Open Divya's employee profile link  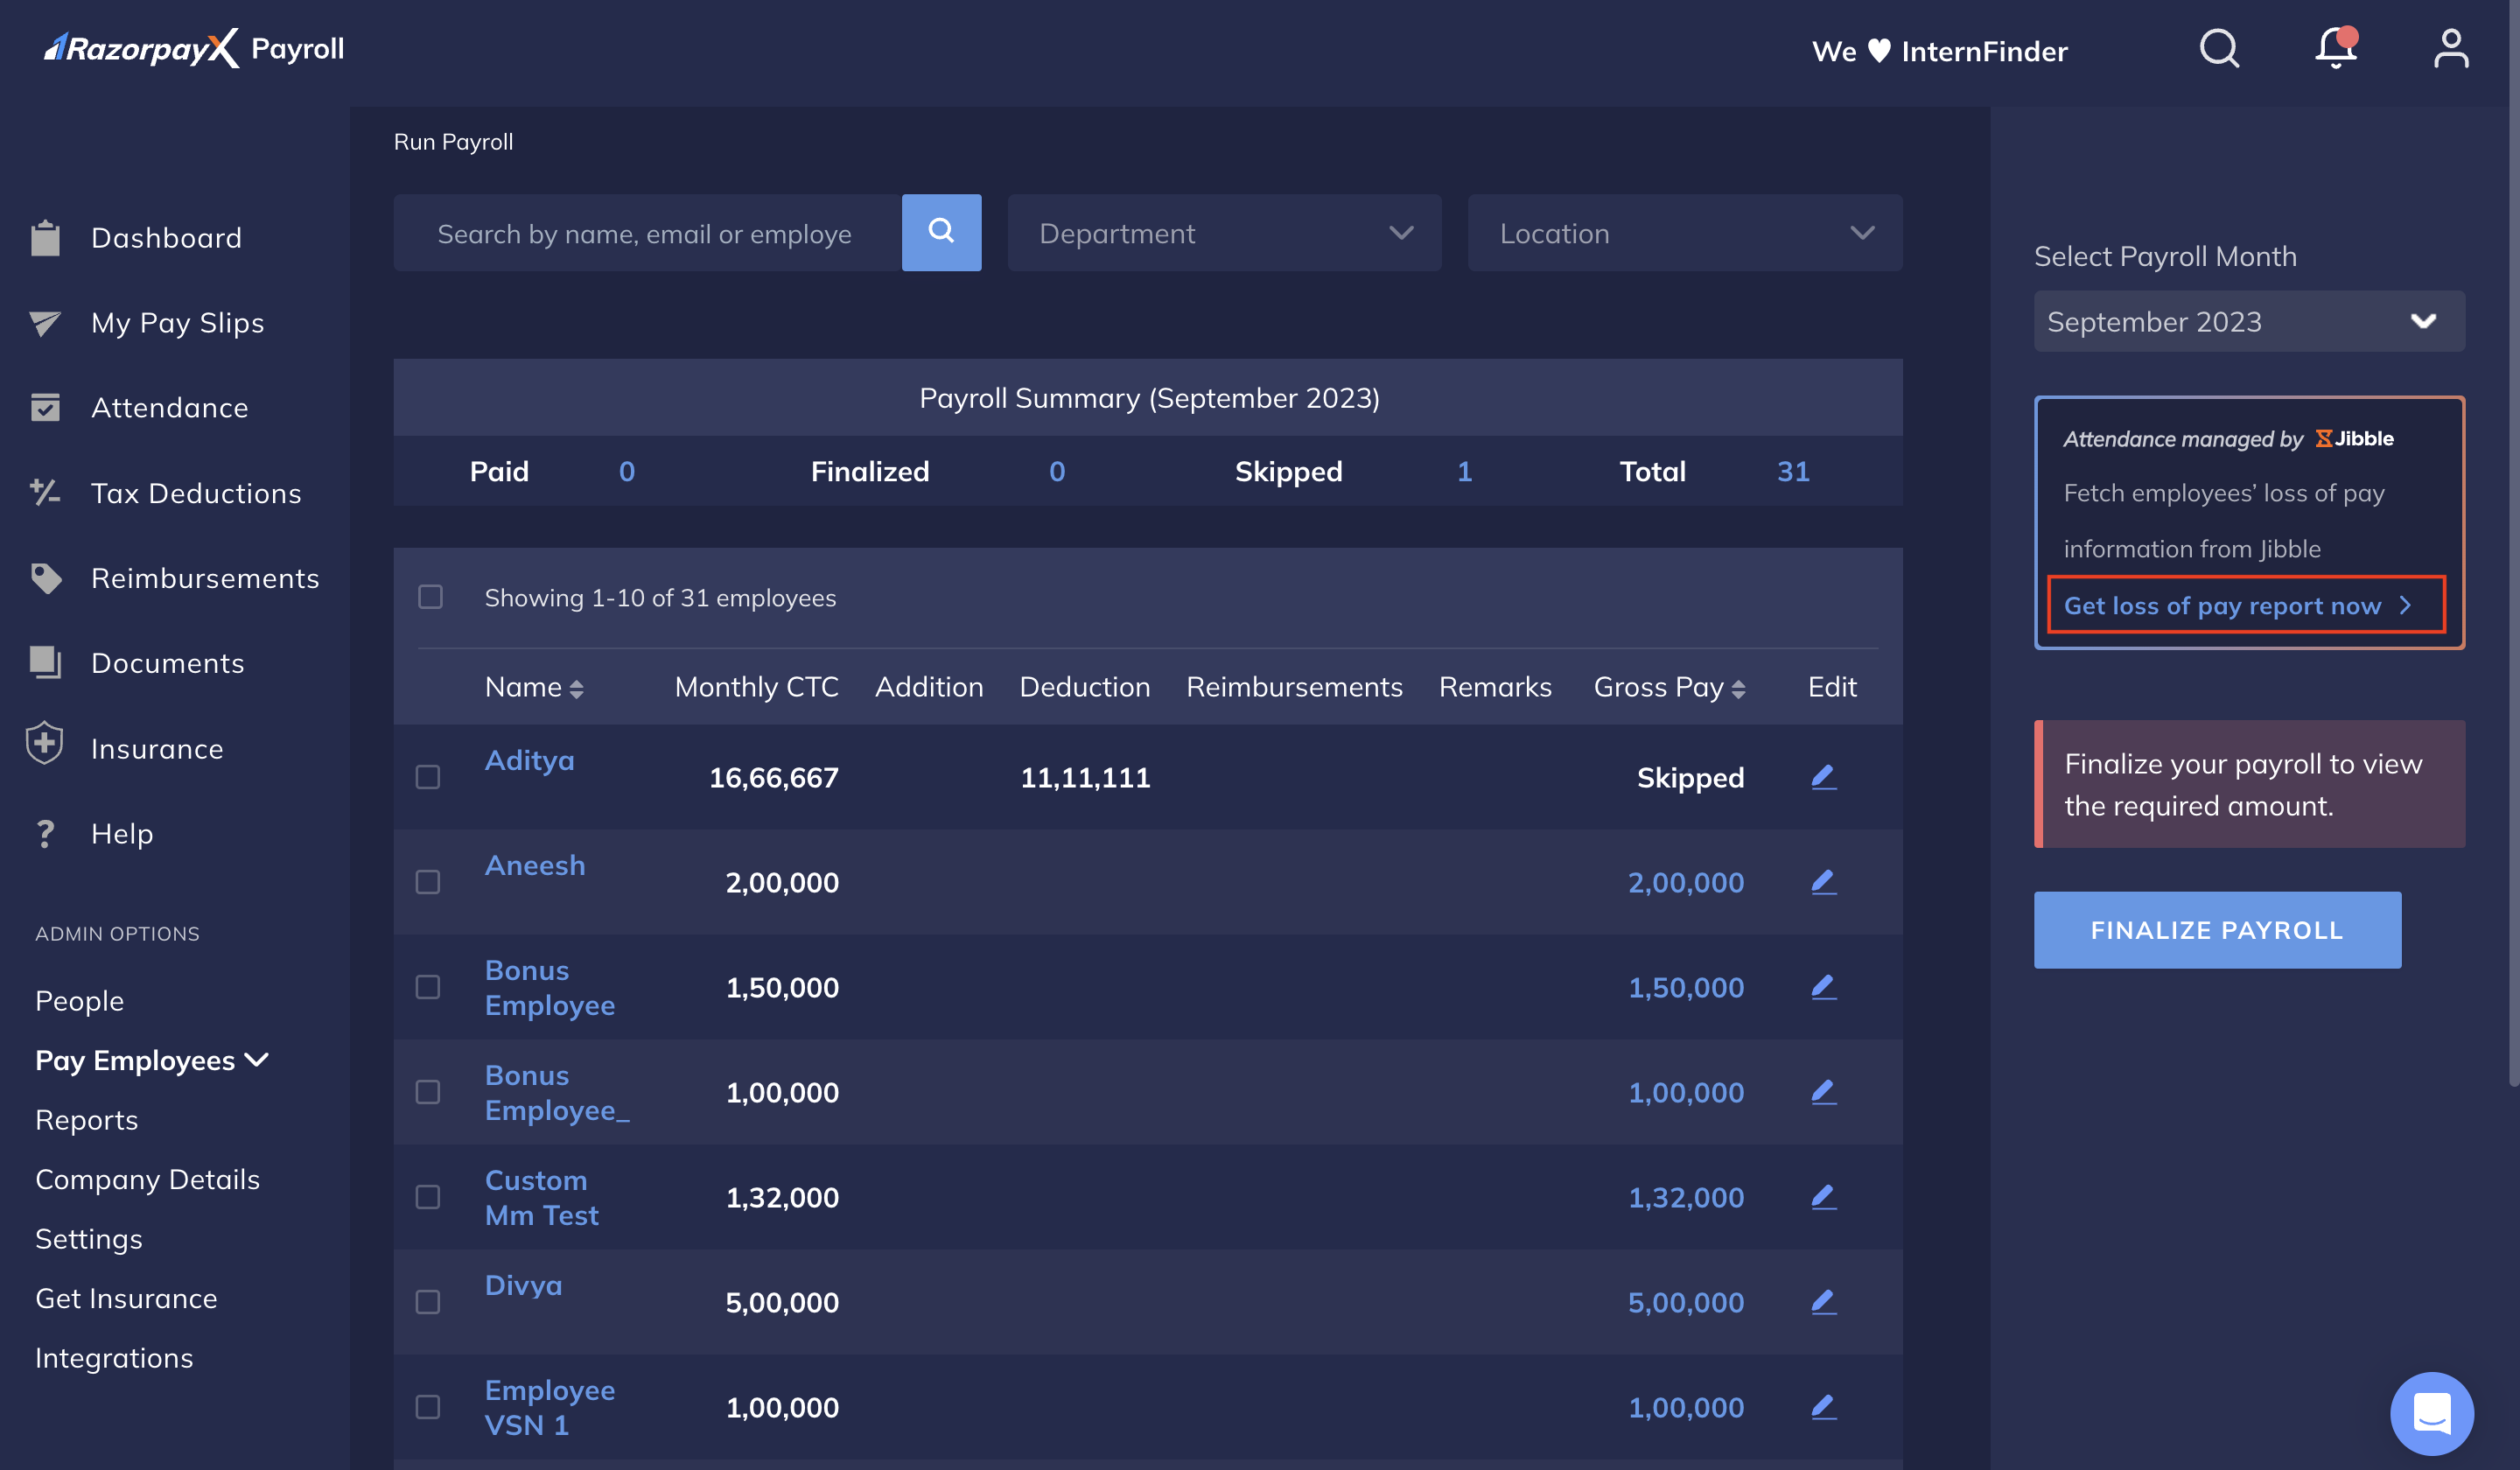[x=523, y=1285]
